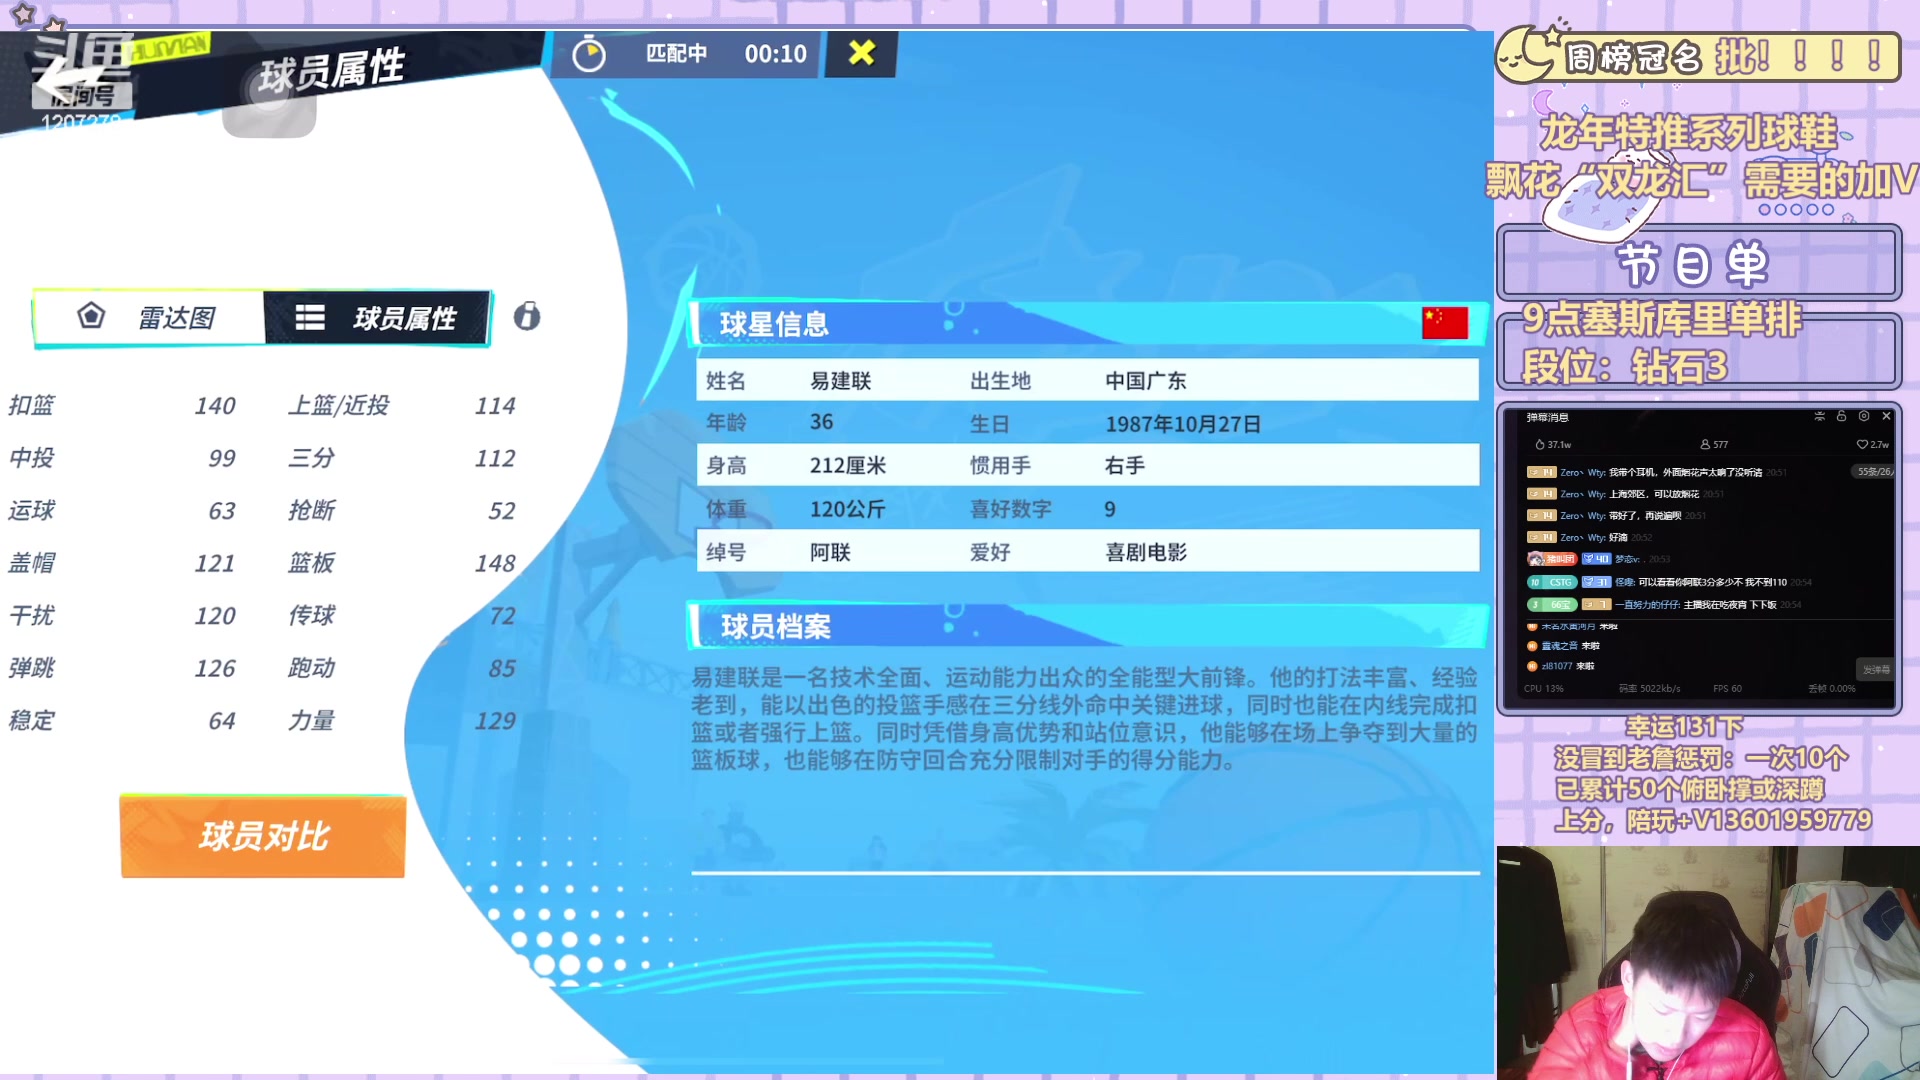The height and width of the screenshot is (1080, 1920).
Task: Click the 66宝 level 3 badge in chat
Action: click(1552, 604)
